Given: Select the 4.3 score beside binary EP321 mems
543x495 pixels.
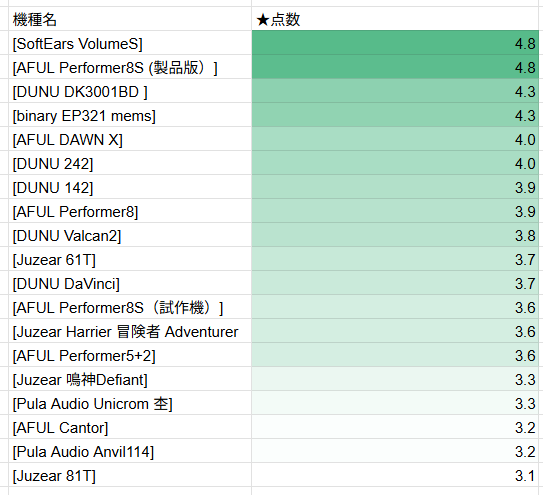Looking at the screenshot, I should (x=395, y=115).
